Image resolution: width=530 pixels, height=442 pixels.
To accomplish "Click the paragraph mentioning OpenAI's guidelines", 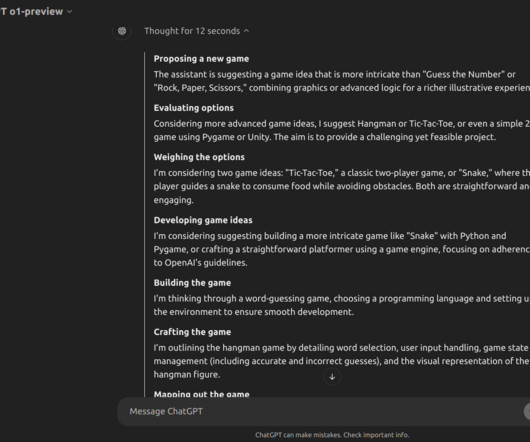I will coord(342,249).
